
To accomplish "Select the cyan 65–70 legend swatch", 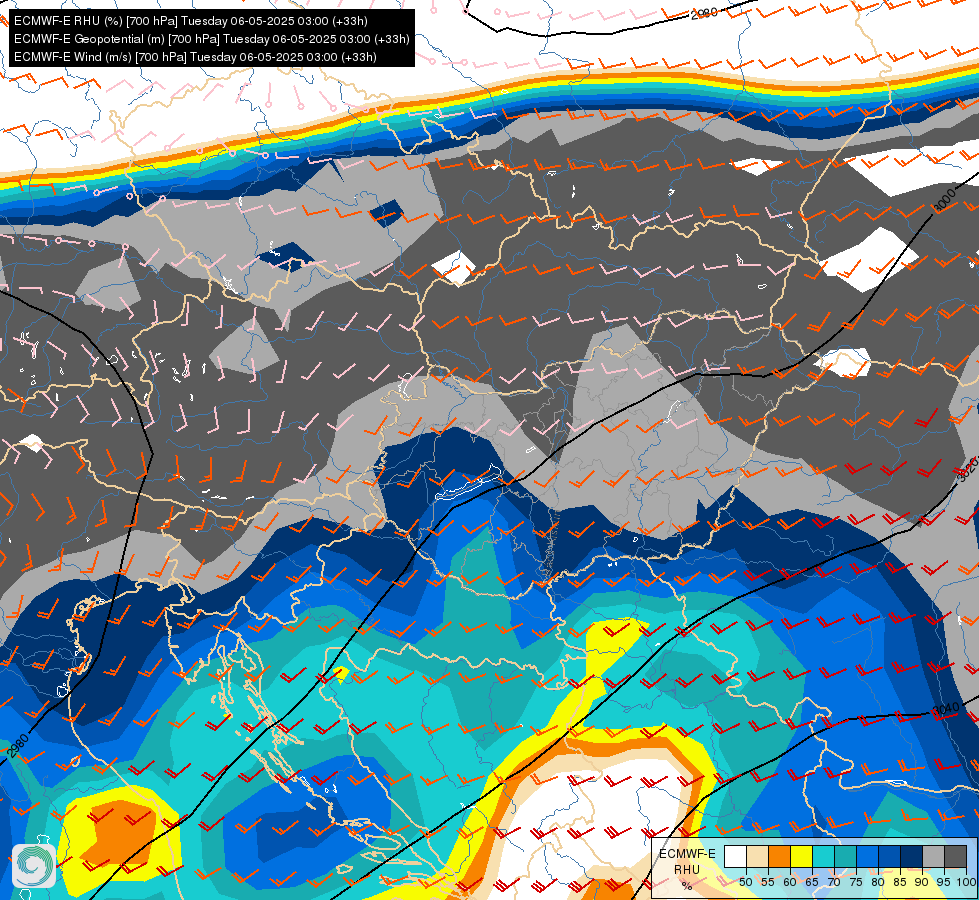I will (824, 856).
